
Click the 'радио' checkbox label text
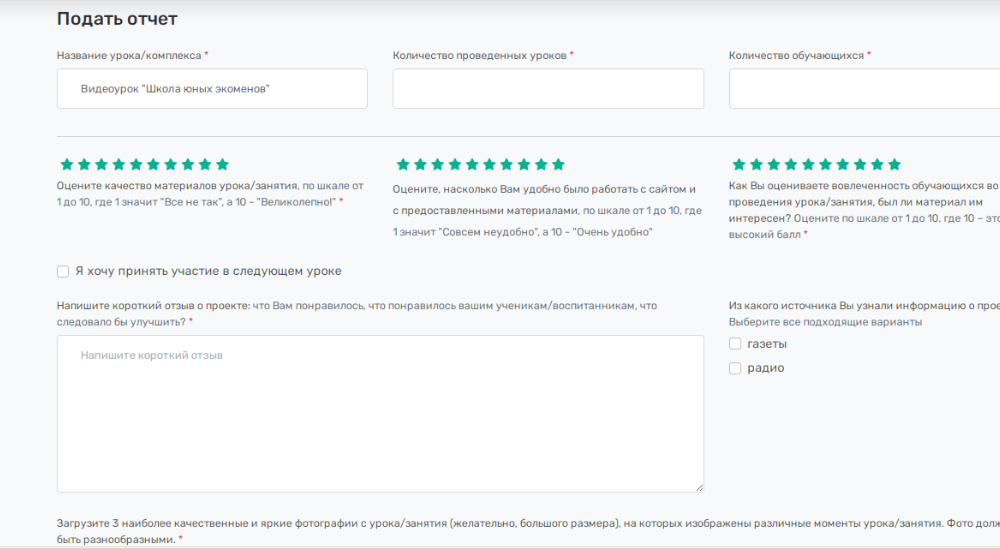coord(766,368)
